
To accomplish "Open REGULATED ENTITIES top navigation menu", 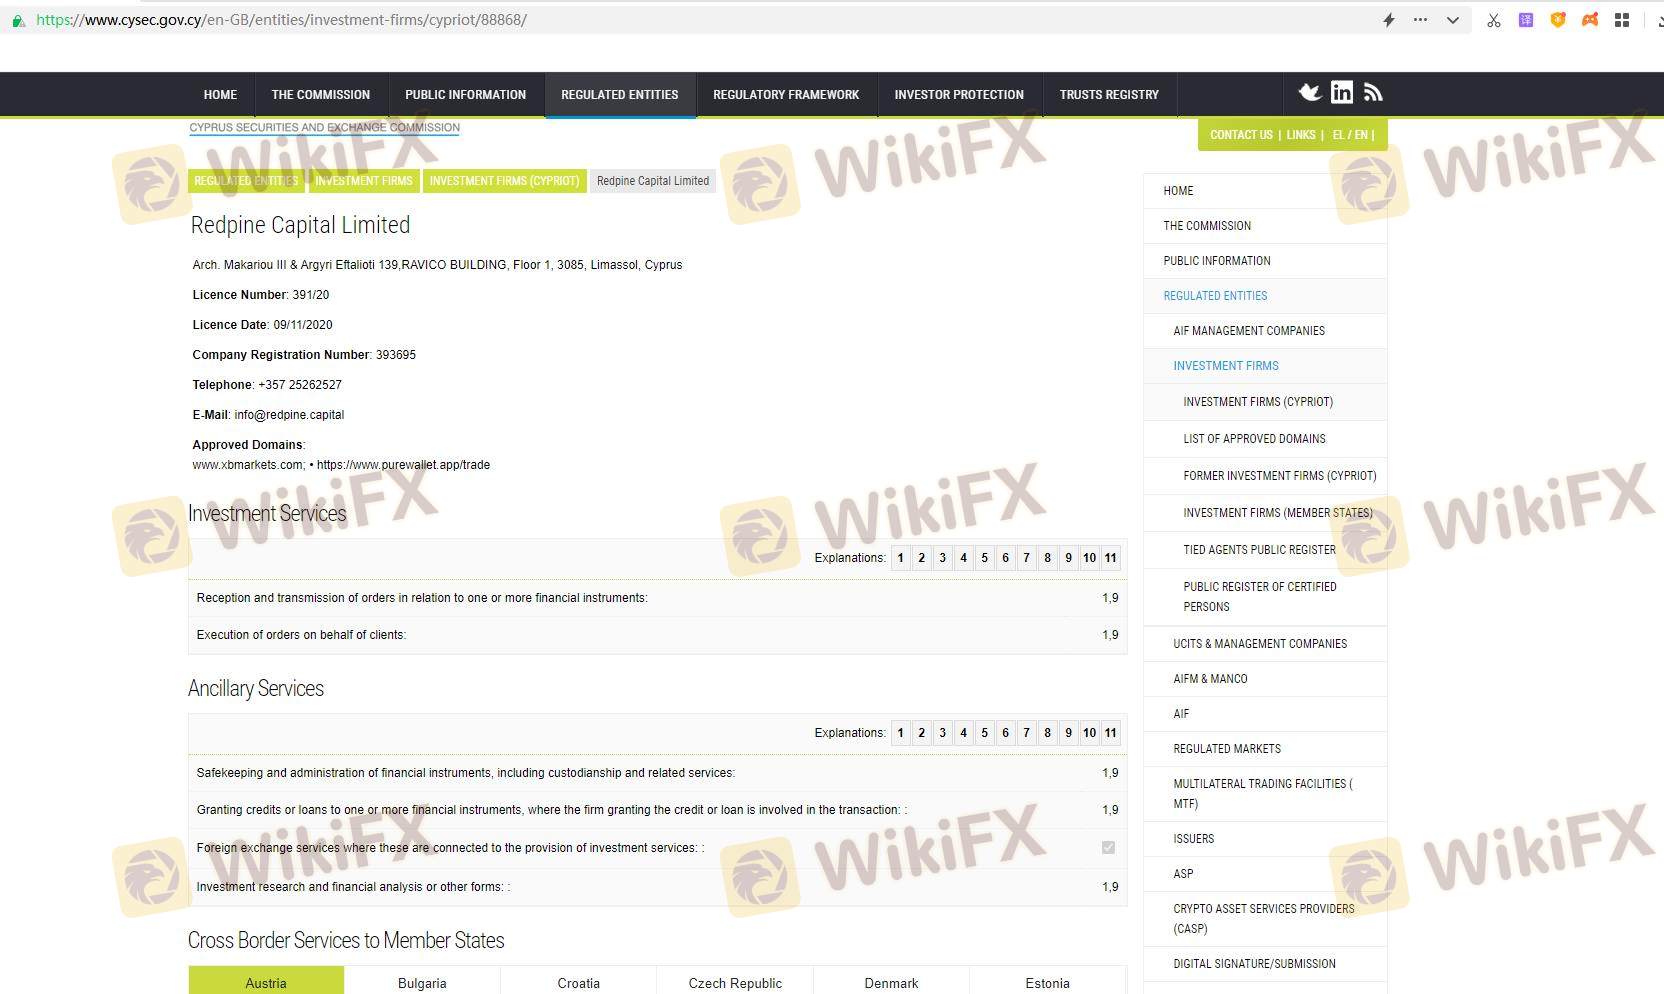I will 620,95.
